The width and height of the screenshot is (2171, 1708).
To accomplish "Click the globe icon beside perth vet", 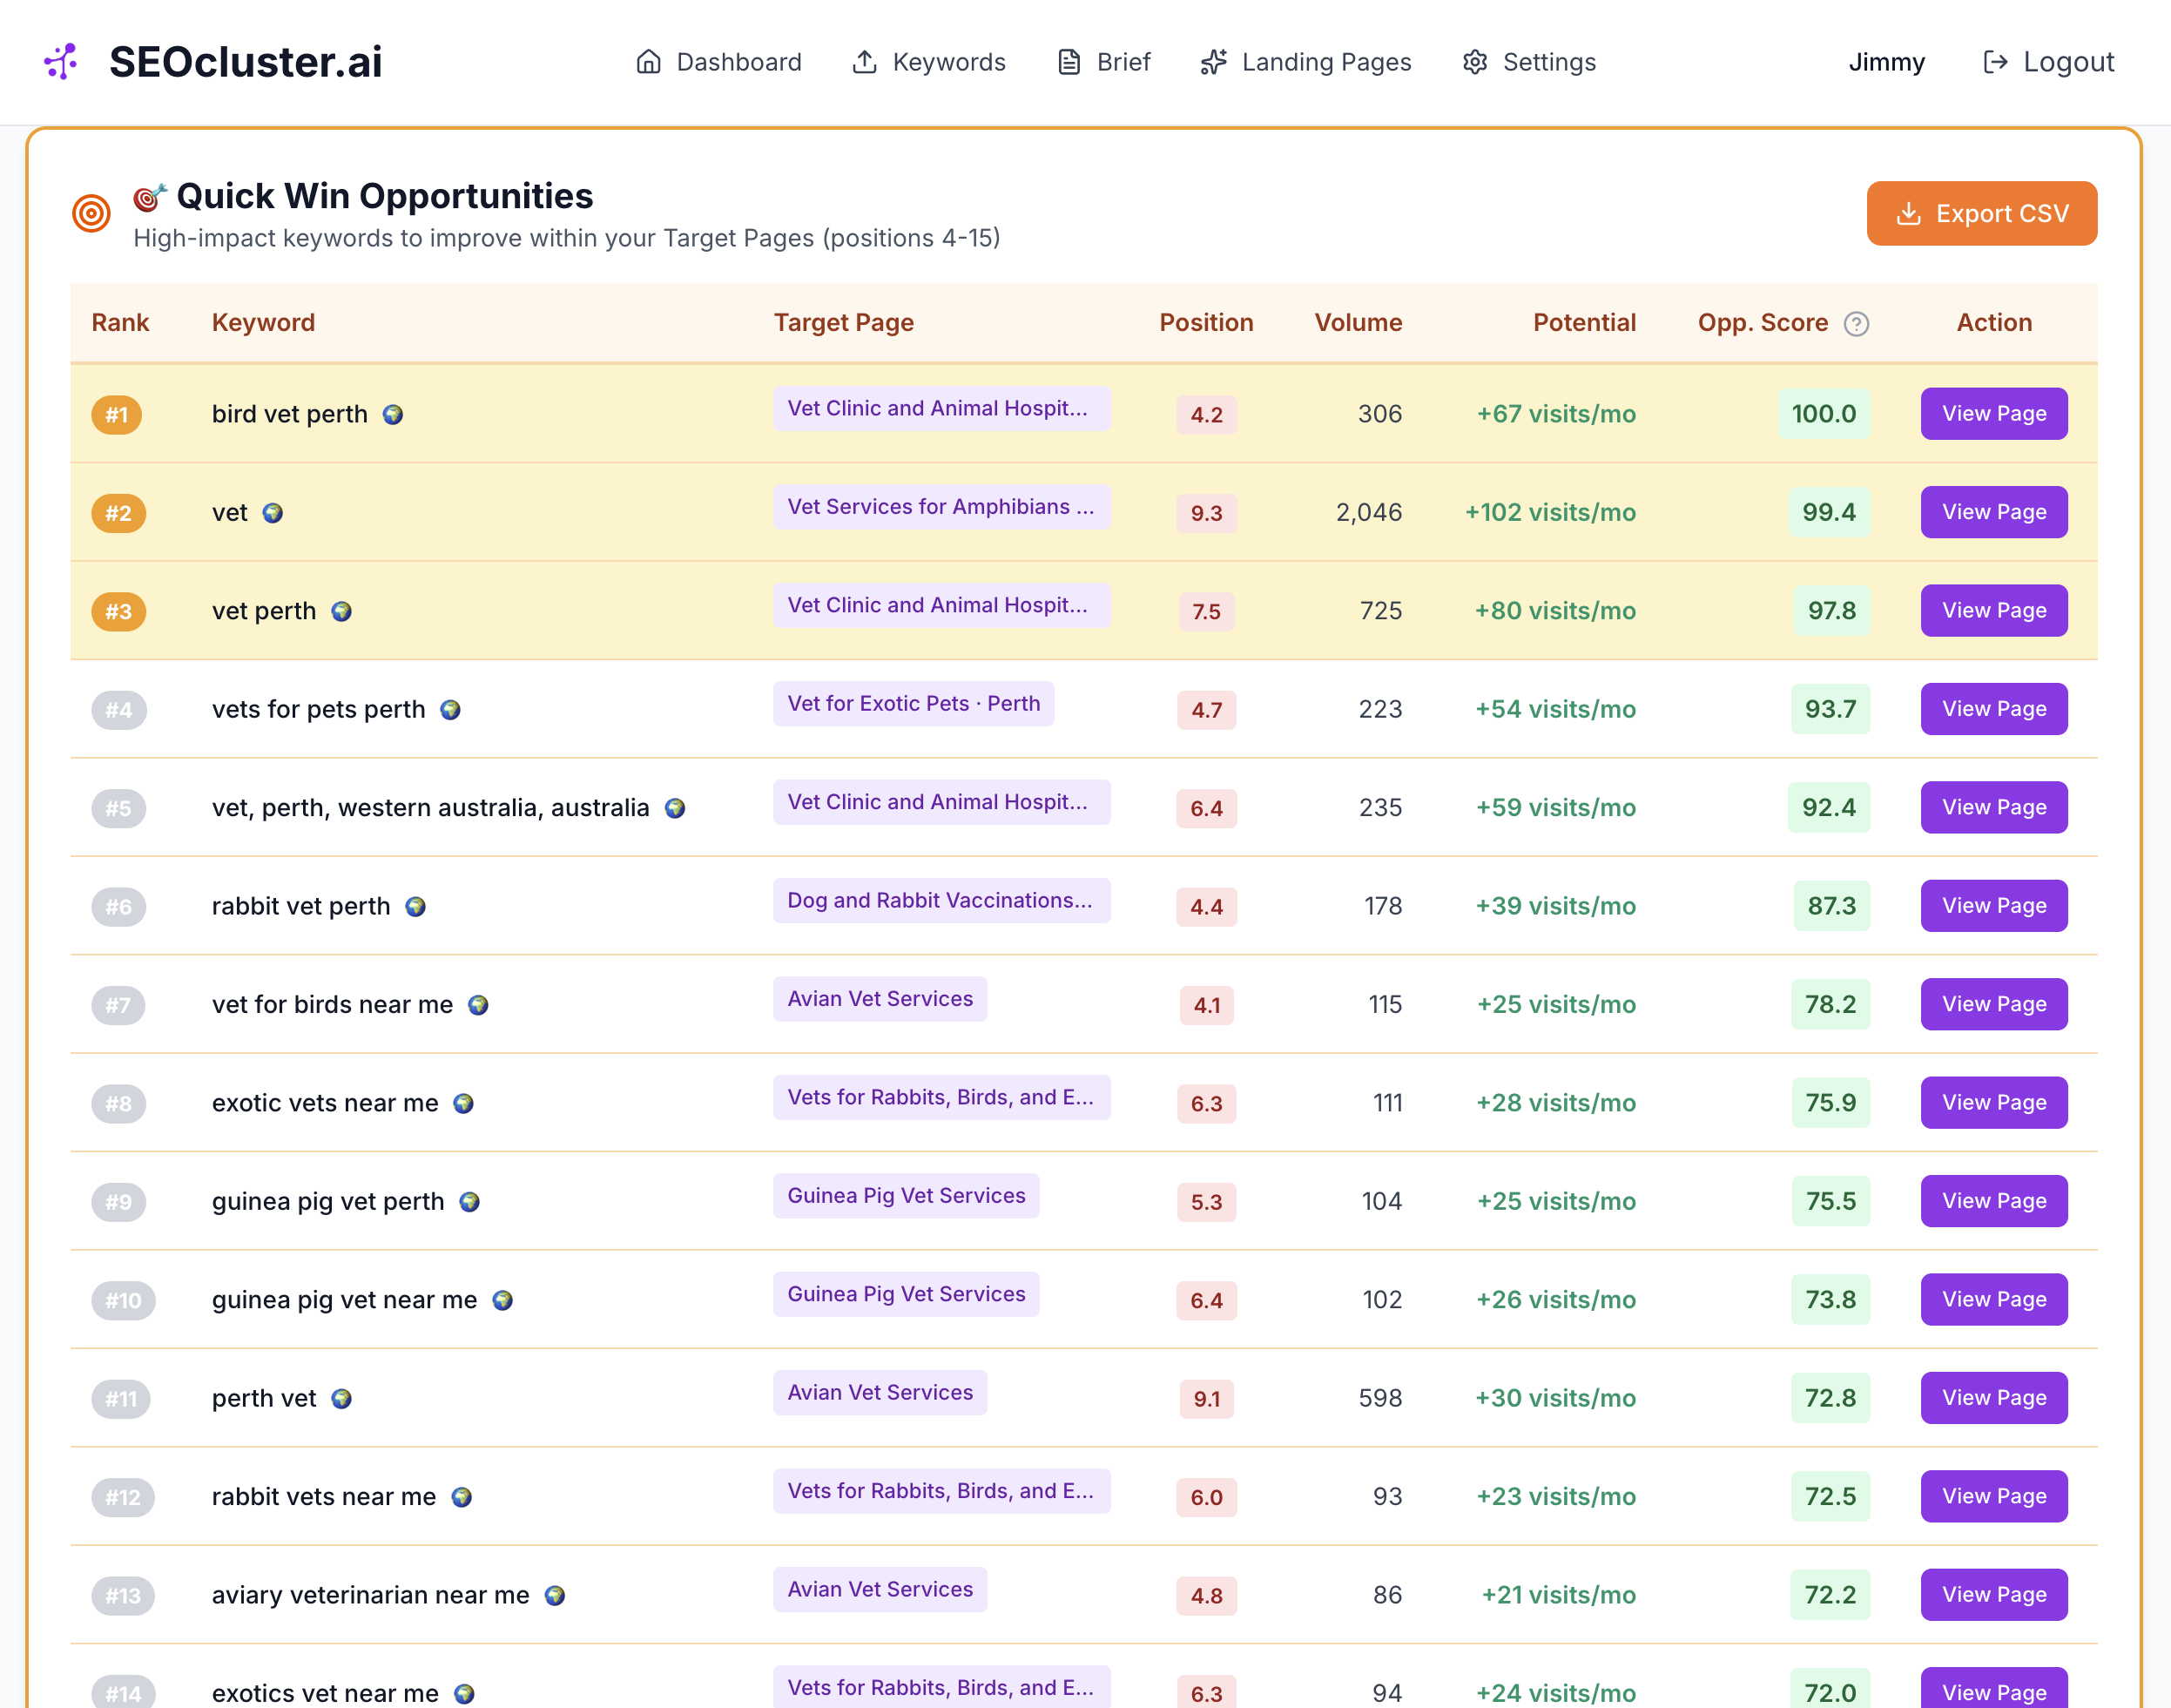I will point(341,1399).
